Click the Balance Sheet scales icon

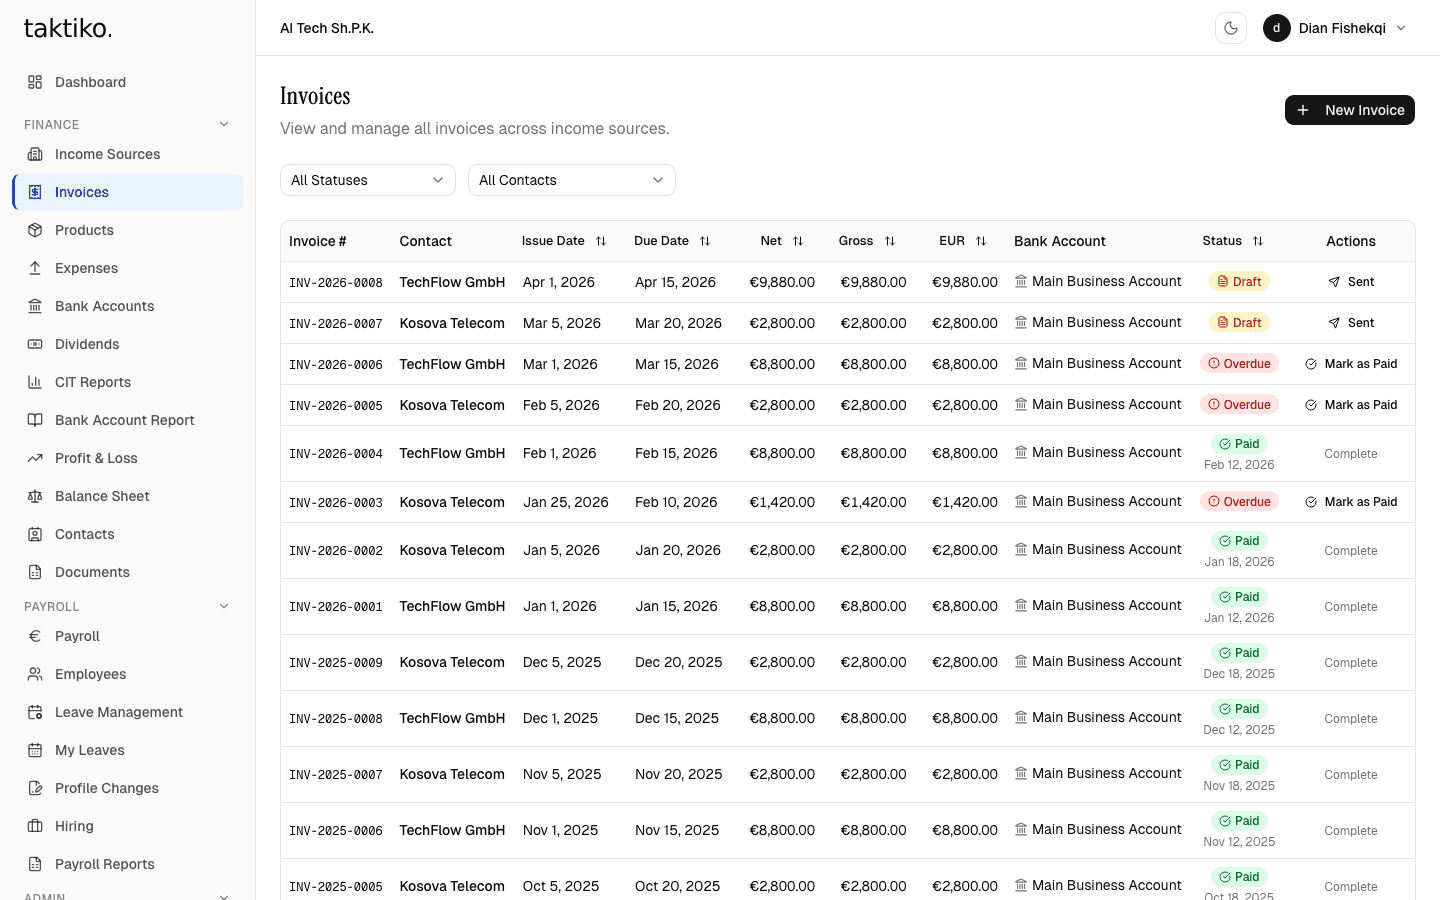(35, 496)
